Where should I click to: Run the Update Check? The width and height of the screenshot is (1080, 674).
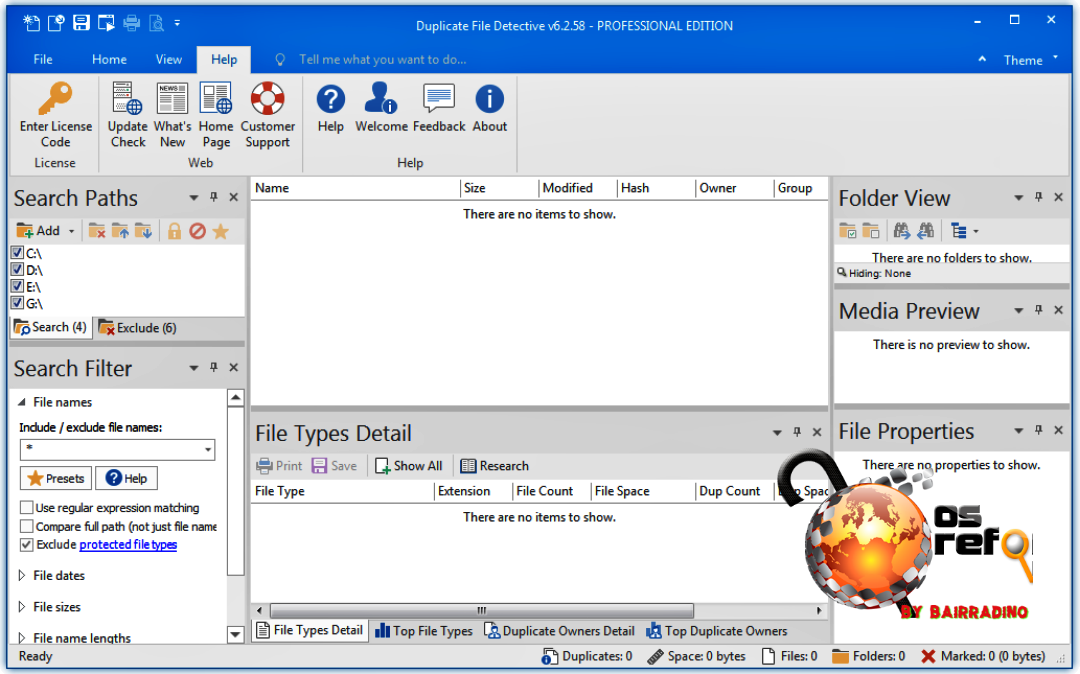pos(127,114)
